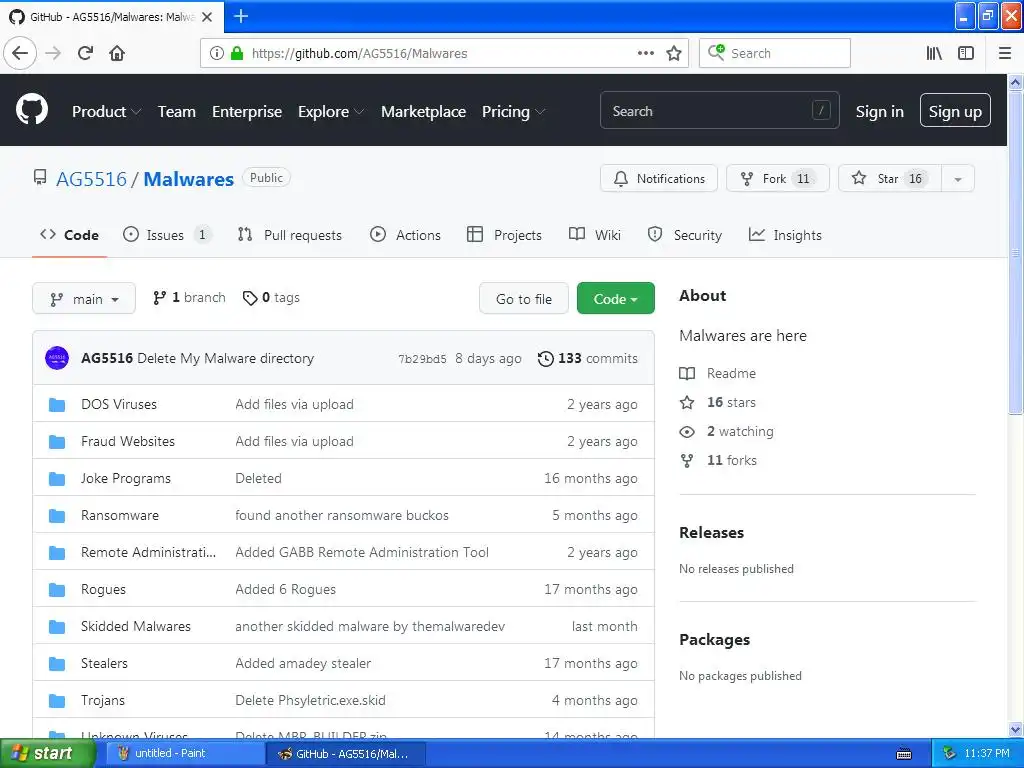Click the Ransomware folder icon
The image size is (1024, 768).
pyautogui.click(x=57, y=516)
